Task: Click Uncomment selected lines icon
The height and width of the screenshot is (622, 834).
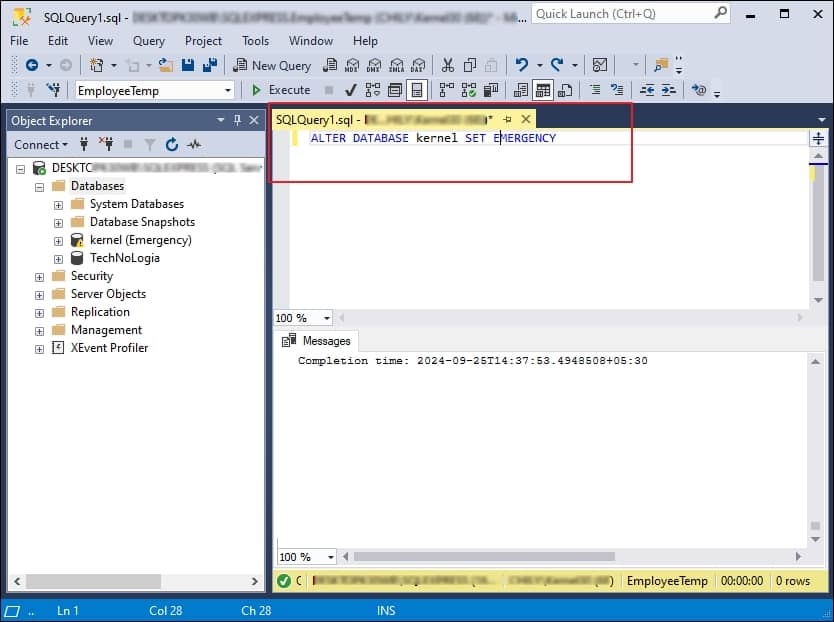Action: pyautogui.click(x=617, y=90)
